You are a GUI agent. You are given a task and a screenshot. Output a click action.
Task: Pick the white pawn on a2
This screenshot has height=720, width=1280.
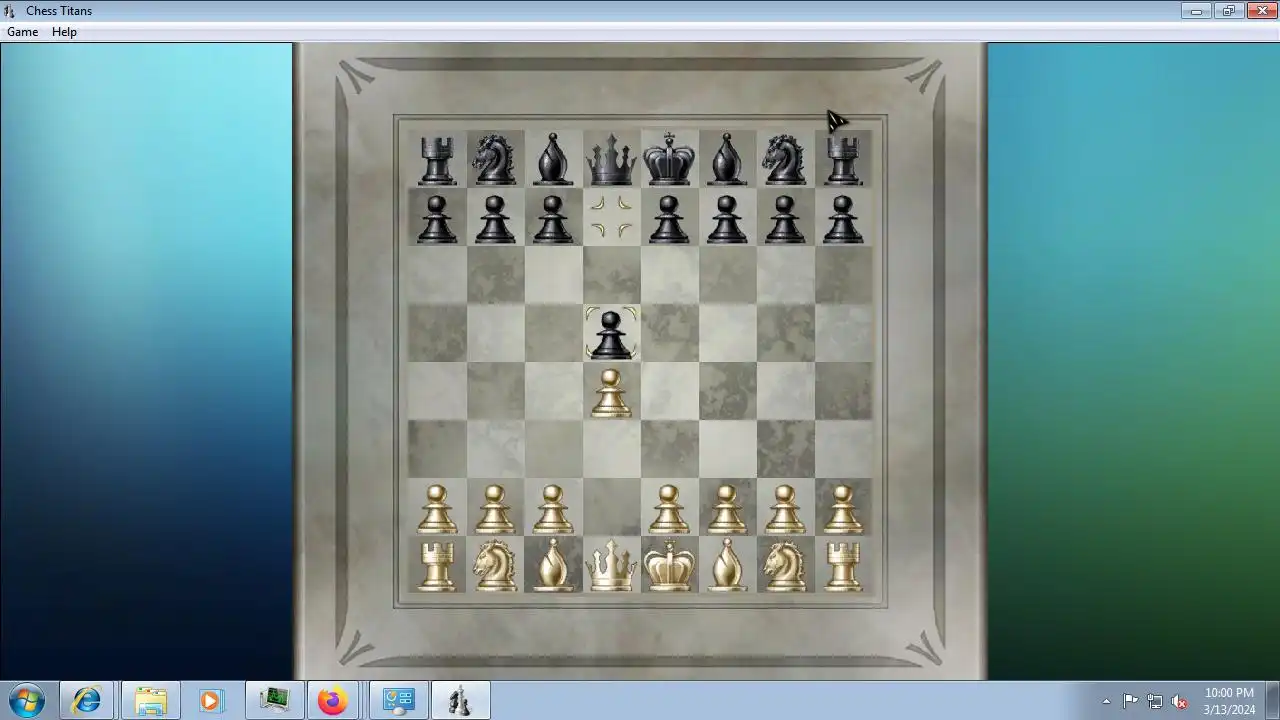click(x=437, y=509)
